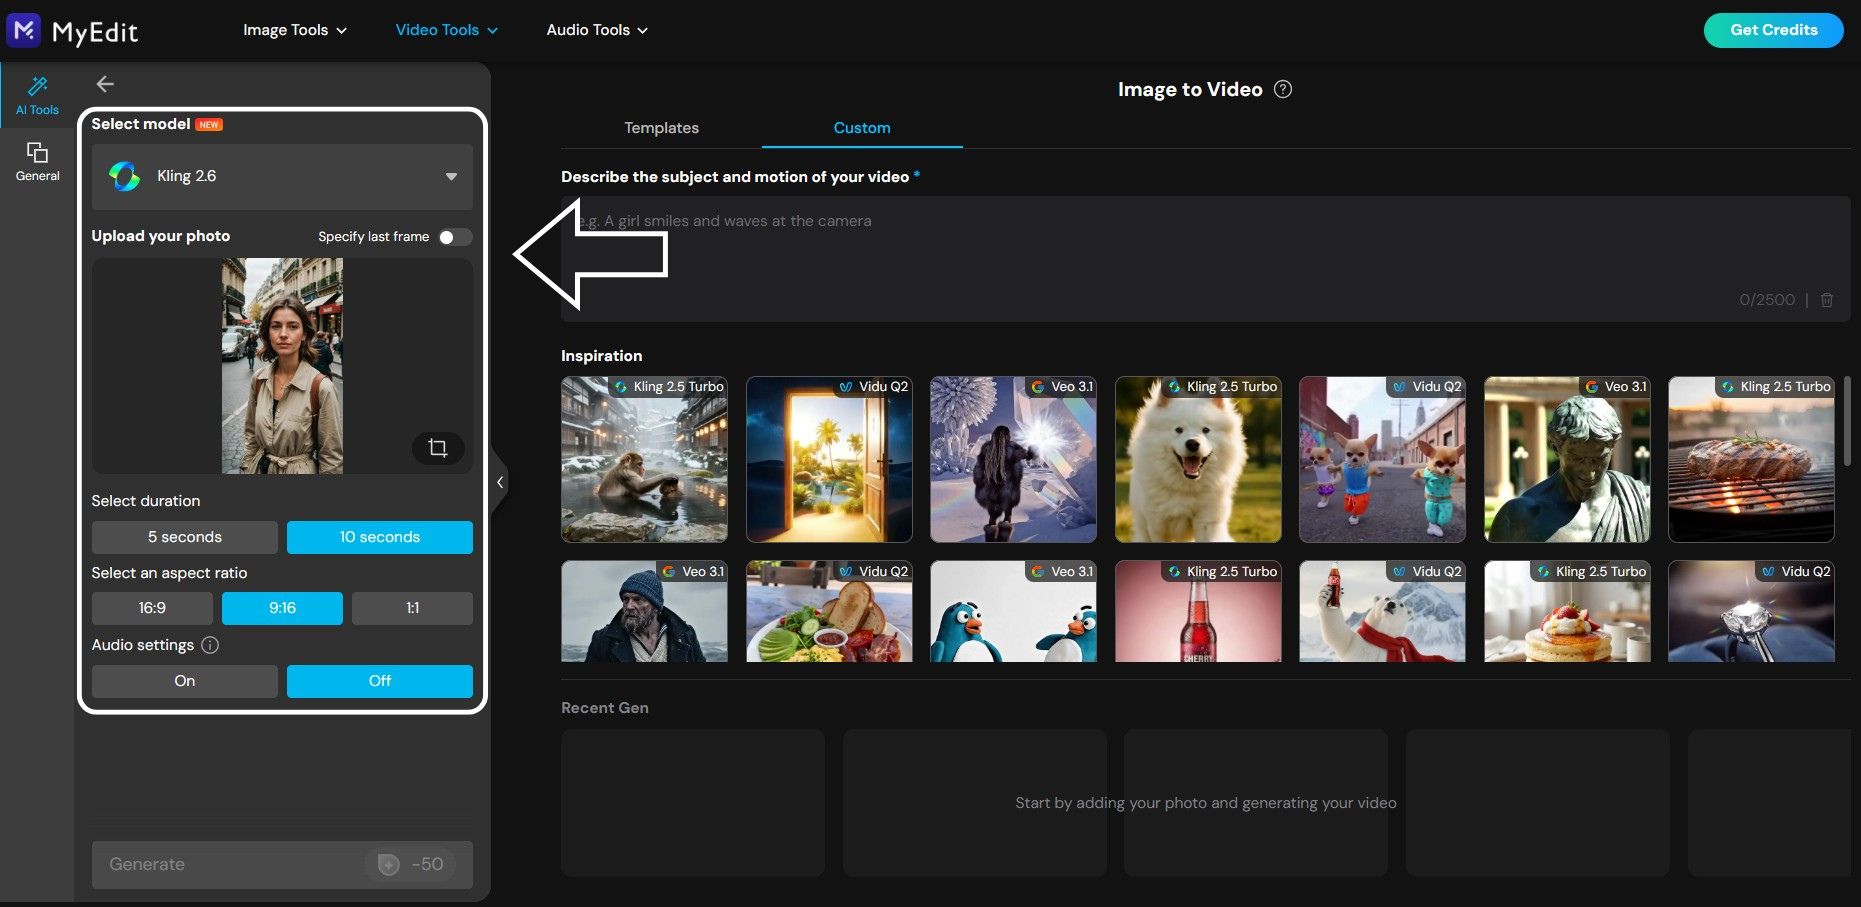The width and height of the screenshot is (1861, 907).
Task: Click the Recent Gen heading
Action: [605, 708]
